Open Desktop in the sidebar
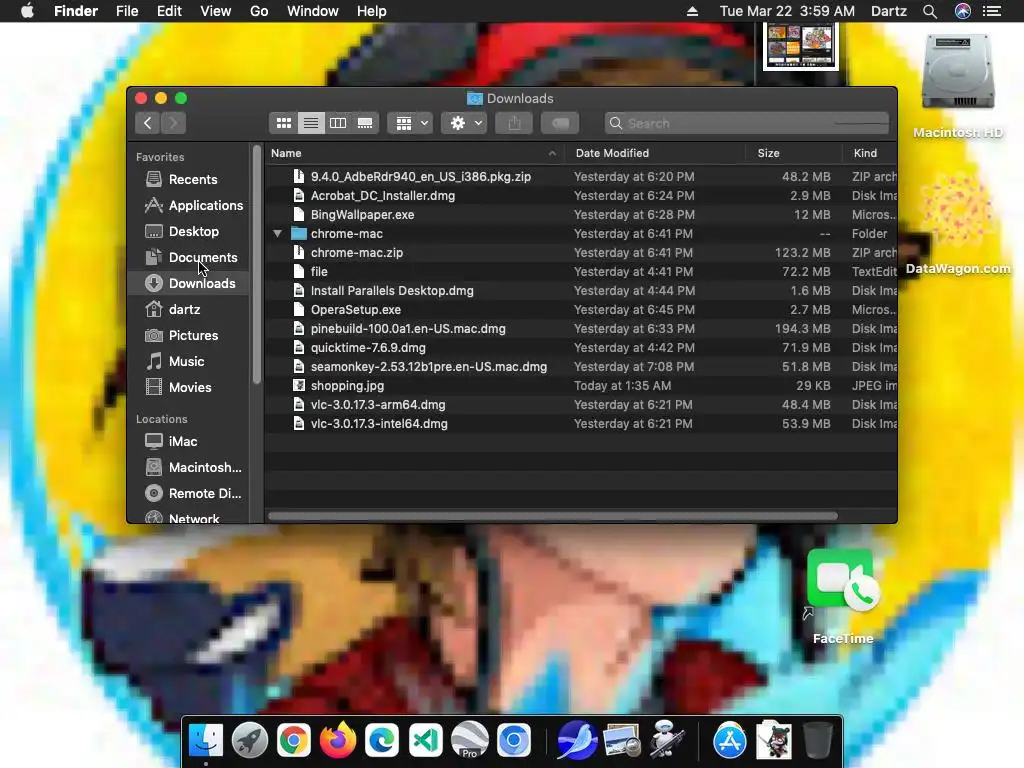Viewport: 1024px width, 768px height. pyautogui.click(x=188, y=231)
